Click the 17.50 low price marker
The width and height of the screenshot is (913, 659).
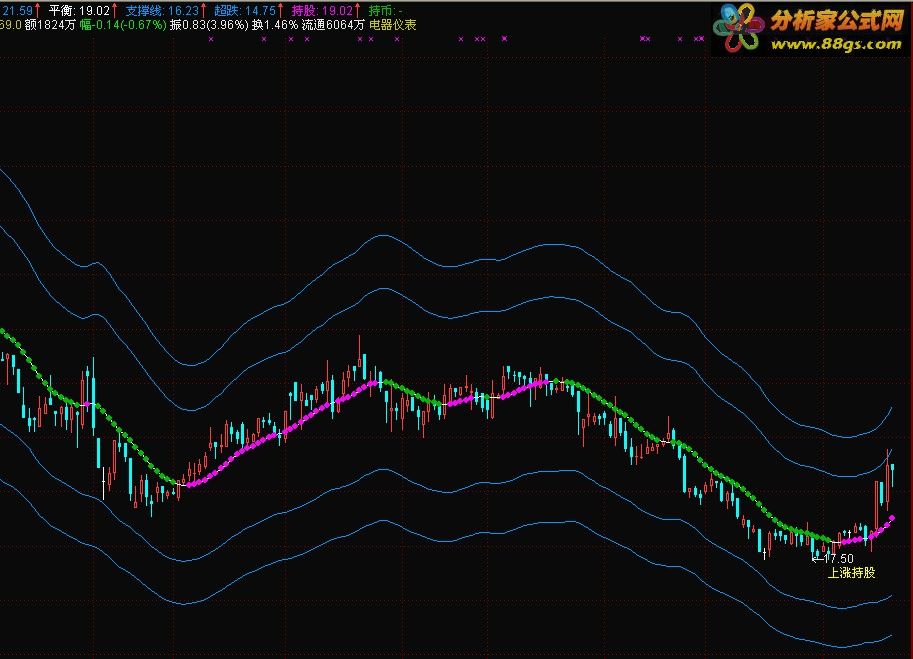[x=833, y=559]
